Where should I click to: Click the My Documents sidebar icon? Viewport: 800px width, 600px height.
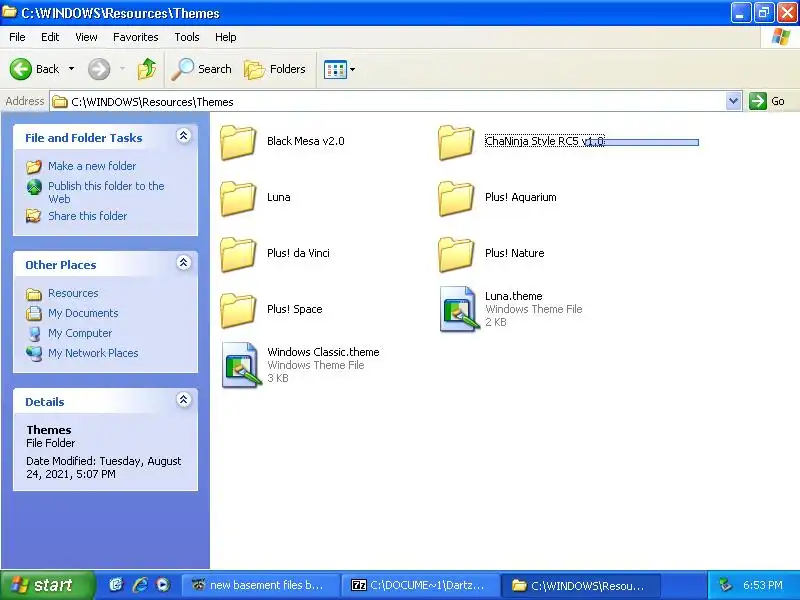tap(34, 313)
